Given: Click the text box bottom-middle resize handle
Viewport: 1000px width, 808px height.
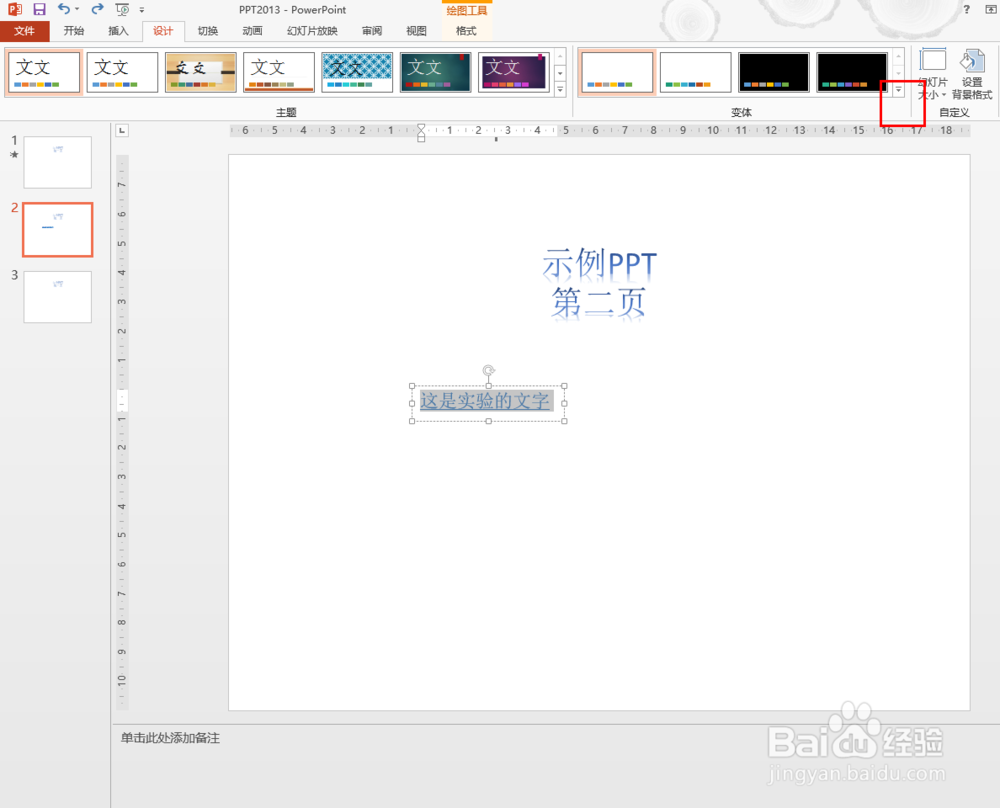Looking at the screenshot, I should click(489, 421).
